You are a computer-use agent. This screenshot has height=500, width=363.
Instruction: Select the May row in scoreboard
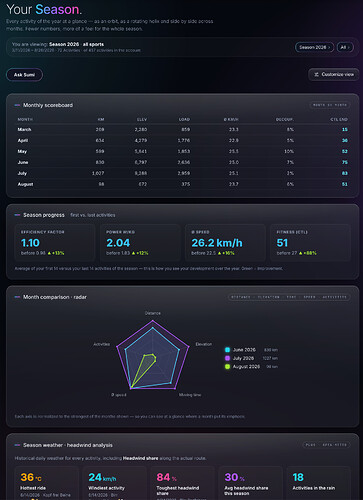(x=182, y=151)
